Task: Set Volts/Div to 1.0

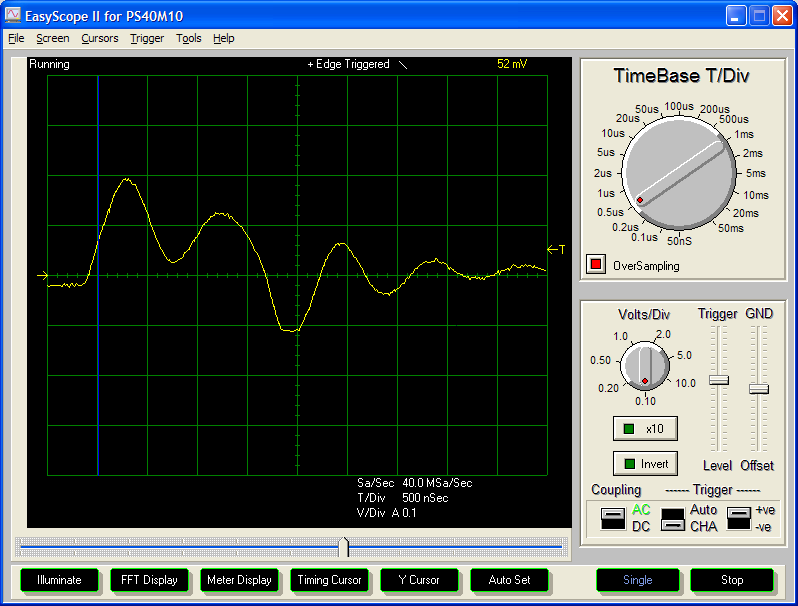Action: point(620,336)
